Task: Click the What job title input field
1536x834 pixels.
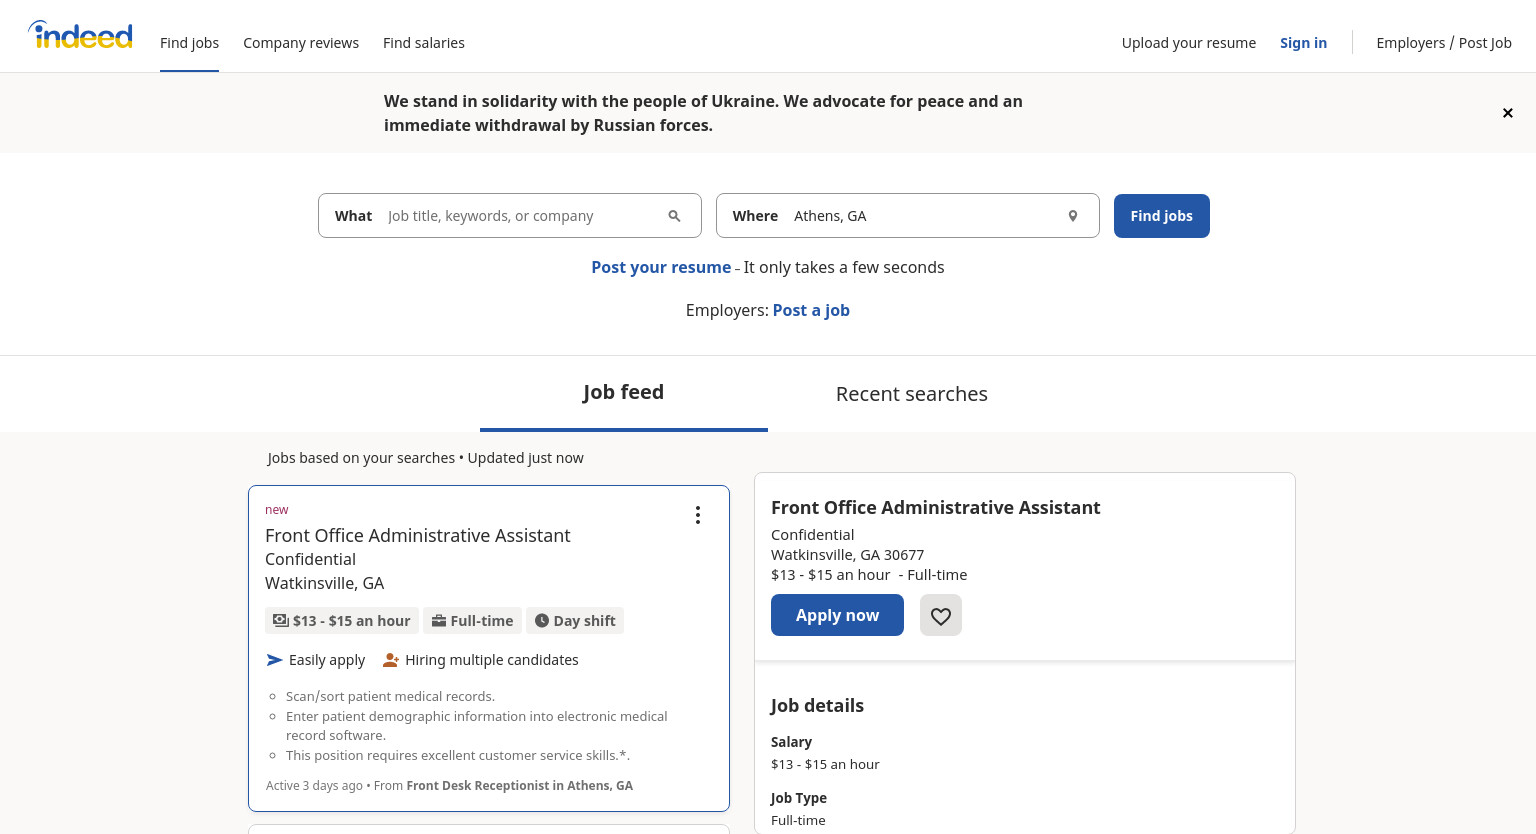Action: point(510,216)
